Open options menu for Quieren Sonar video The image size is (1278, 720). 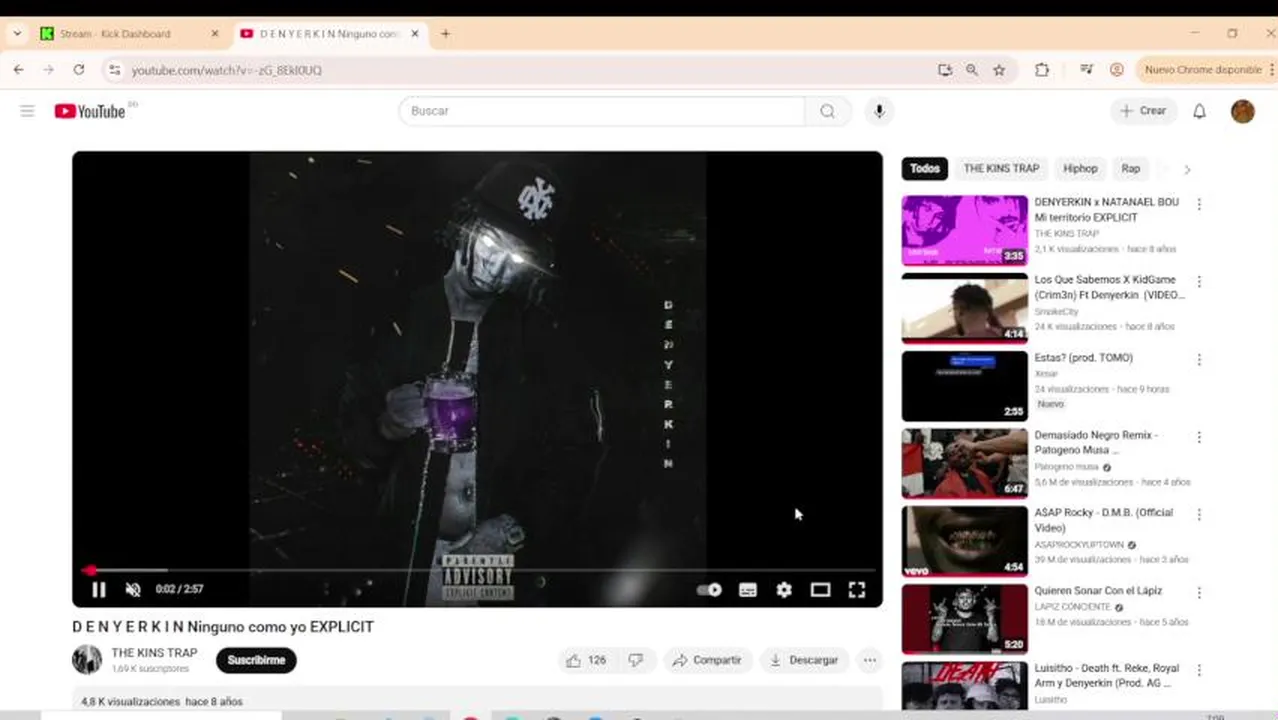[1199, 593]
